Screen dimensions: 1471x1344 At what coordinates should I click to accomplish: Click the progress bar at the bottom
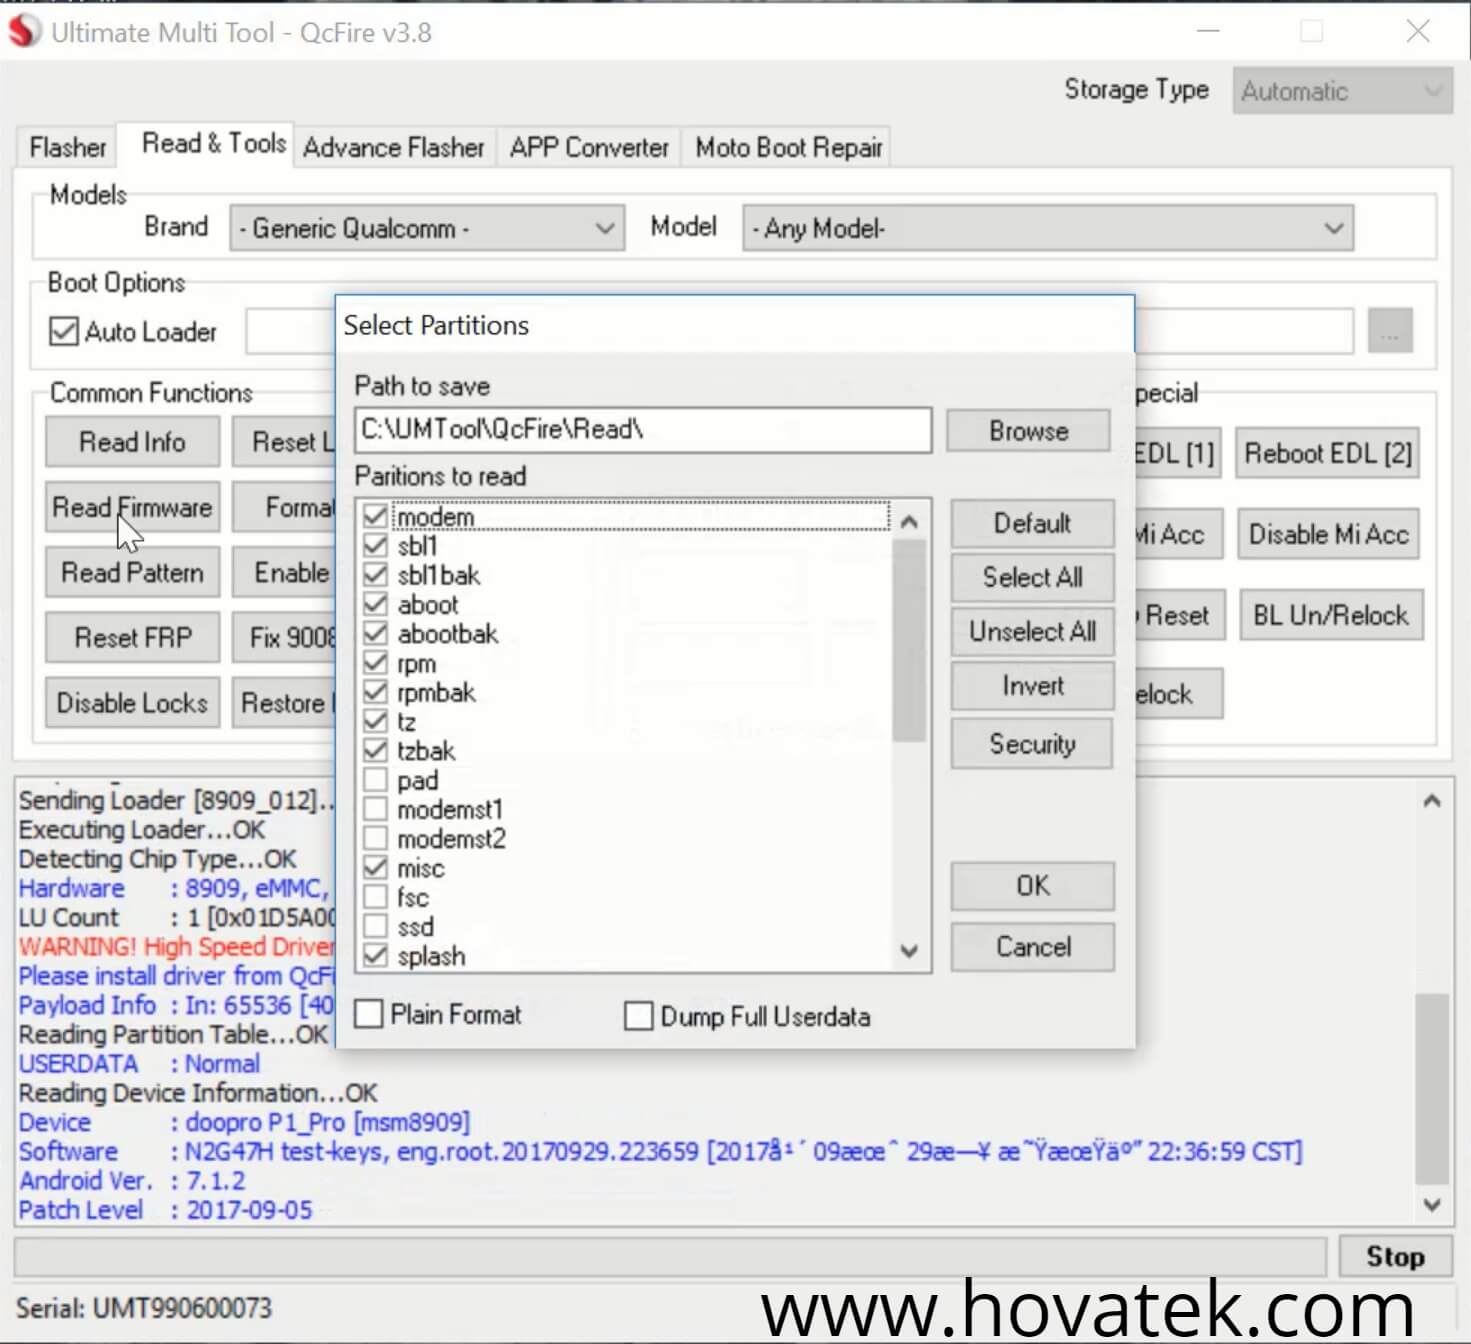point(670,1257)
